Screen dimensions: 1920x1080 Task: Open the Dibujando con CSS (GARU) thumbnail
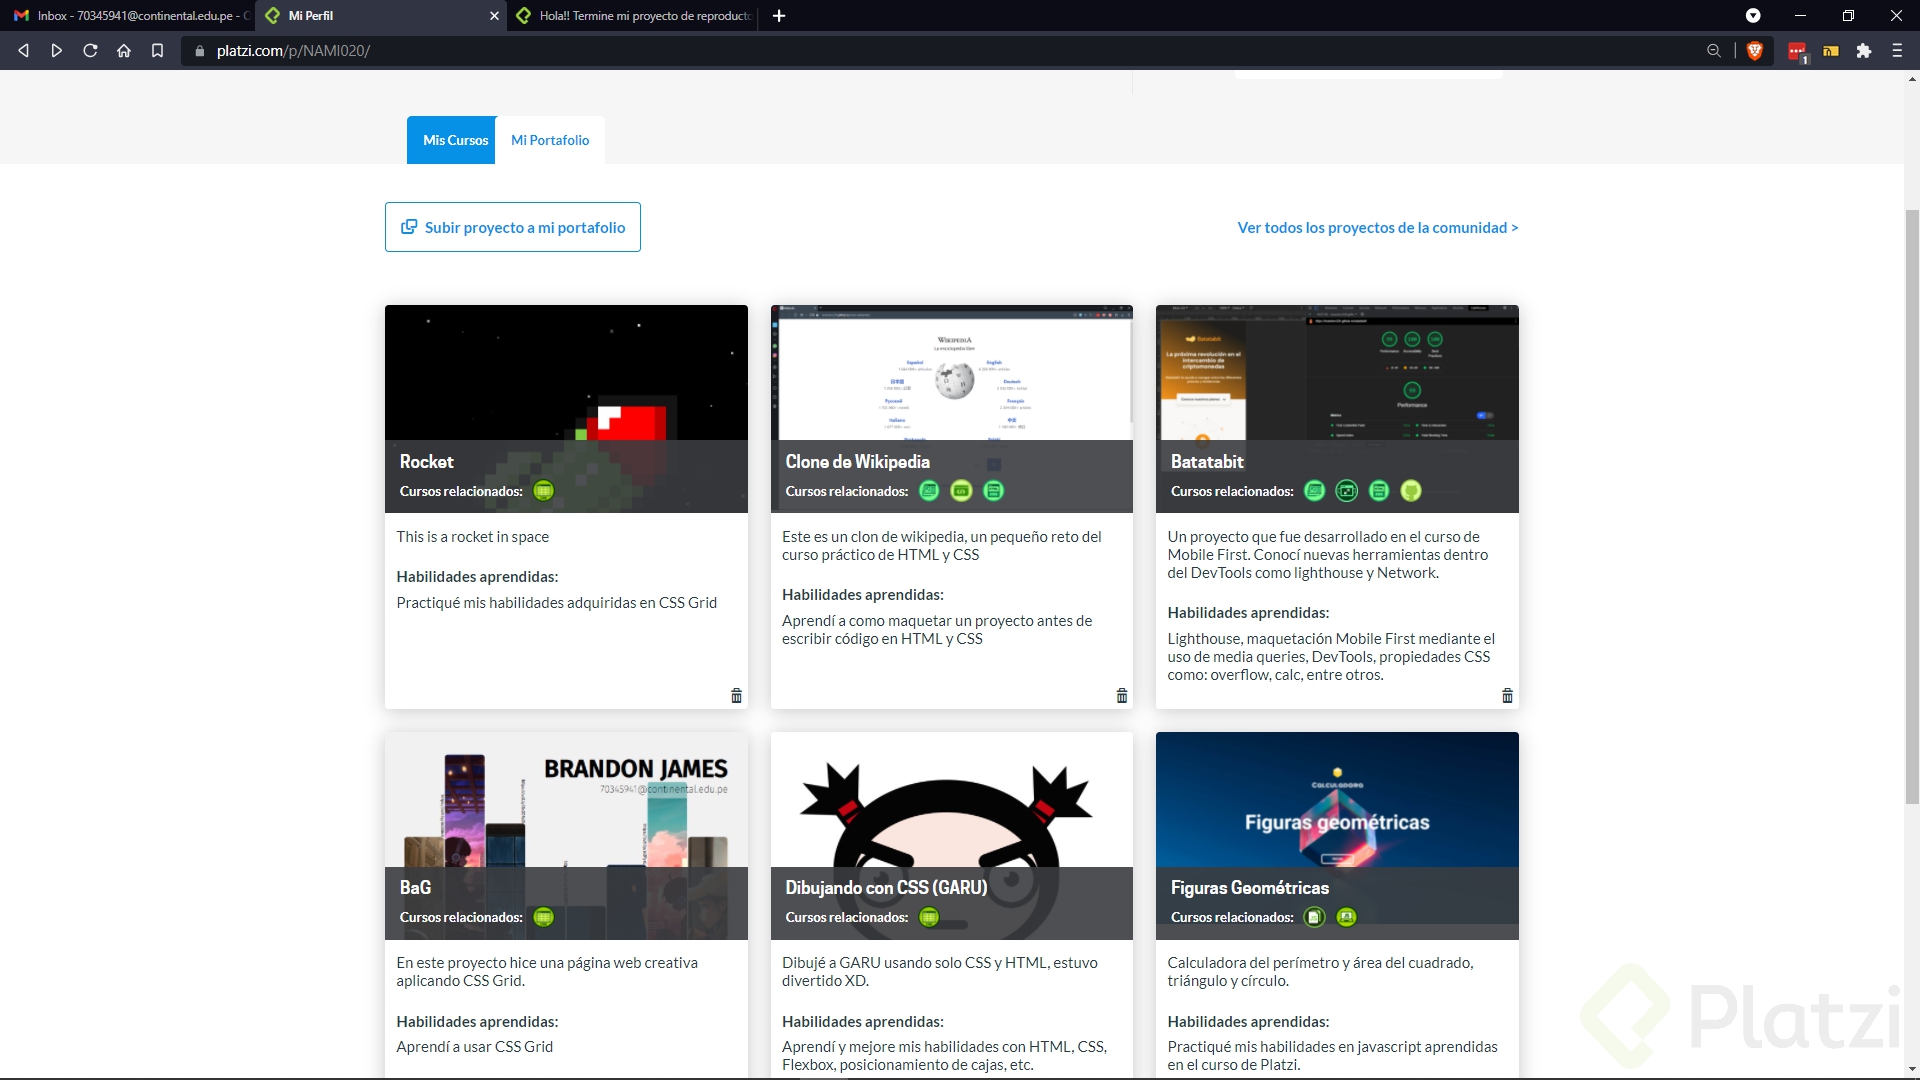click(951, 800)
